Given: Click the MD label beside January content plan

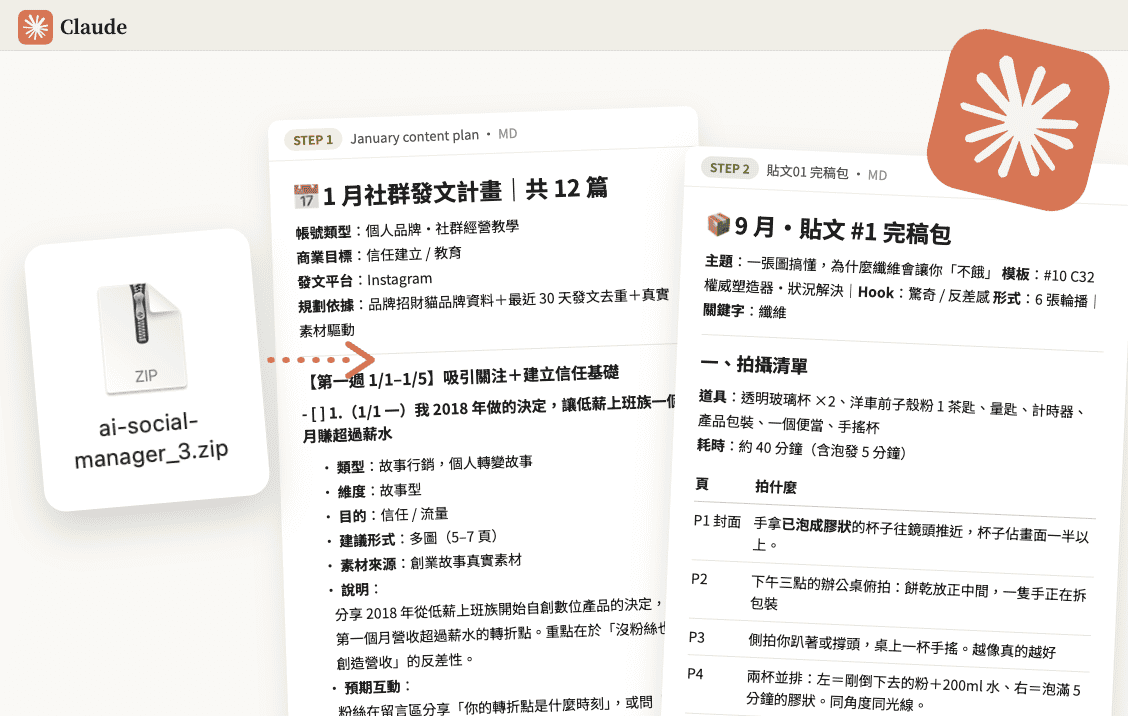Looking at the screenshot, I should [x=507, y=134].
